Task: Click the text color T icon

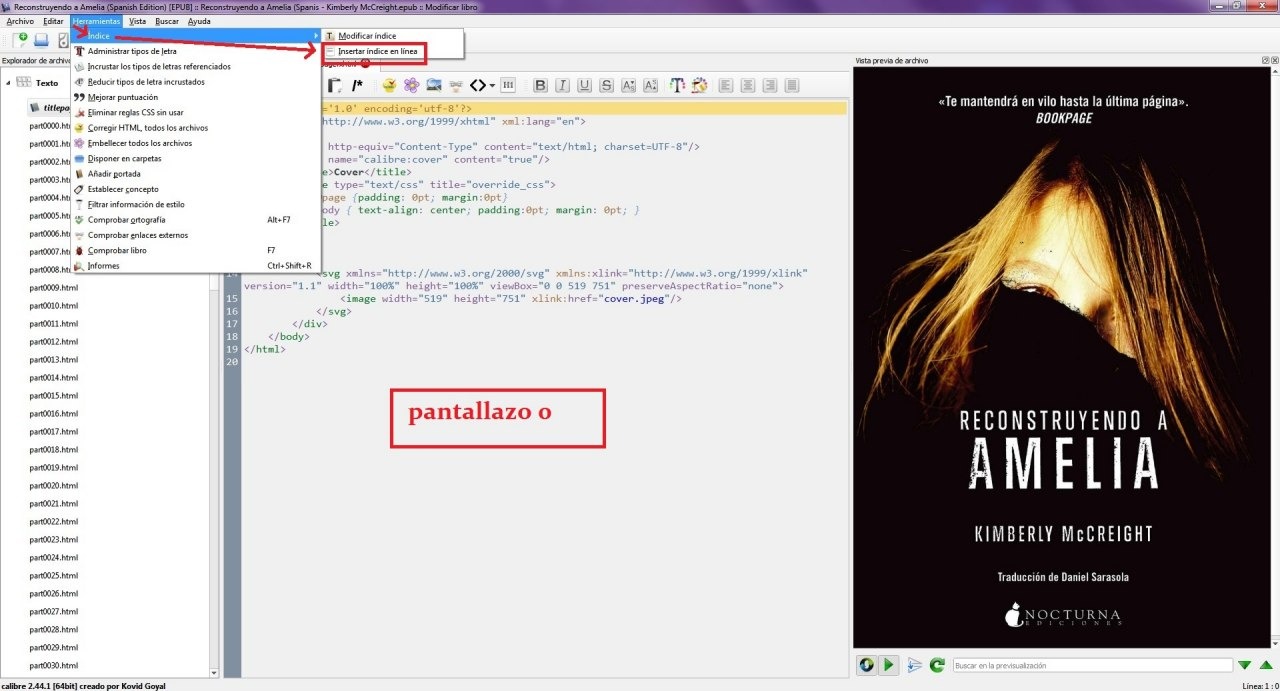Action: point(677,85)
